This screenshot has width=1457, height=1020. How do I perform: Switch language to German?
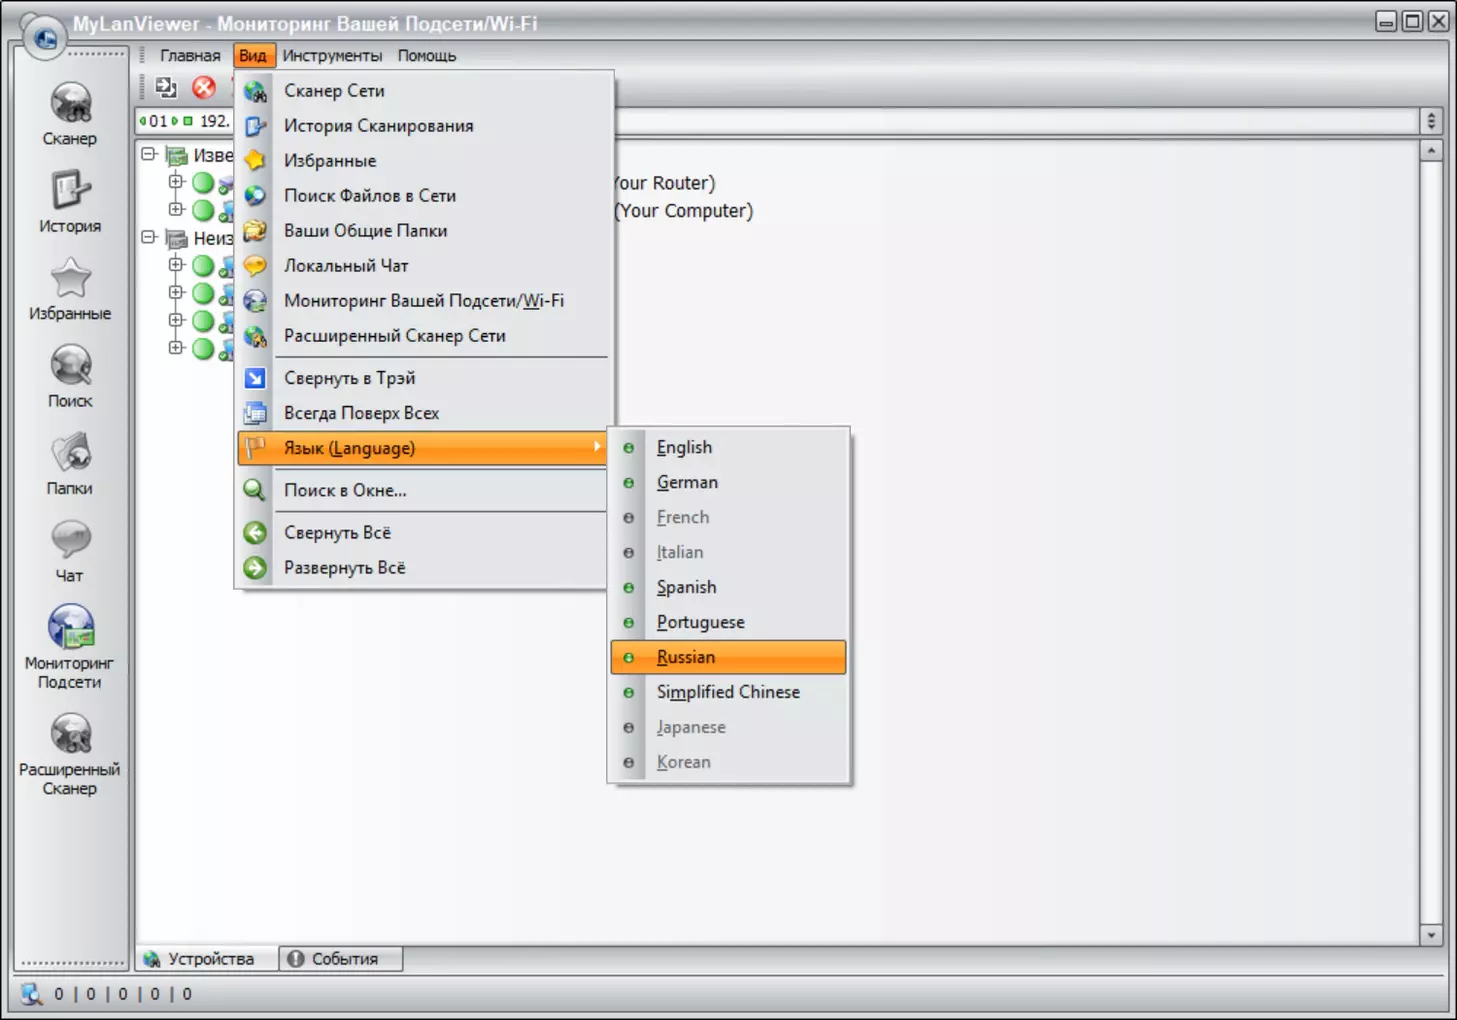tap(729, 483)
